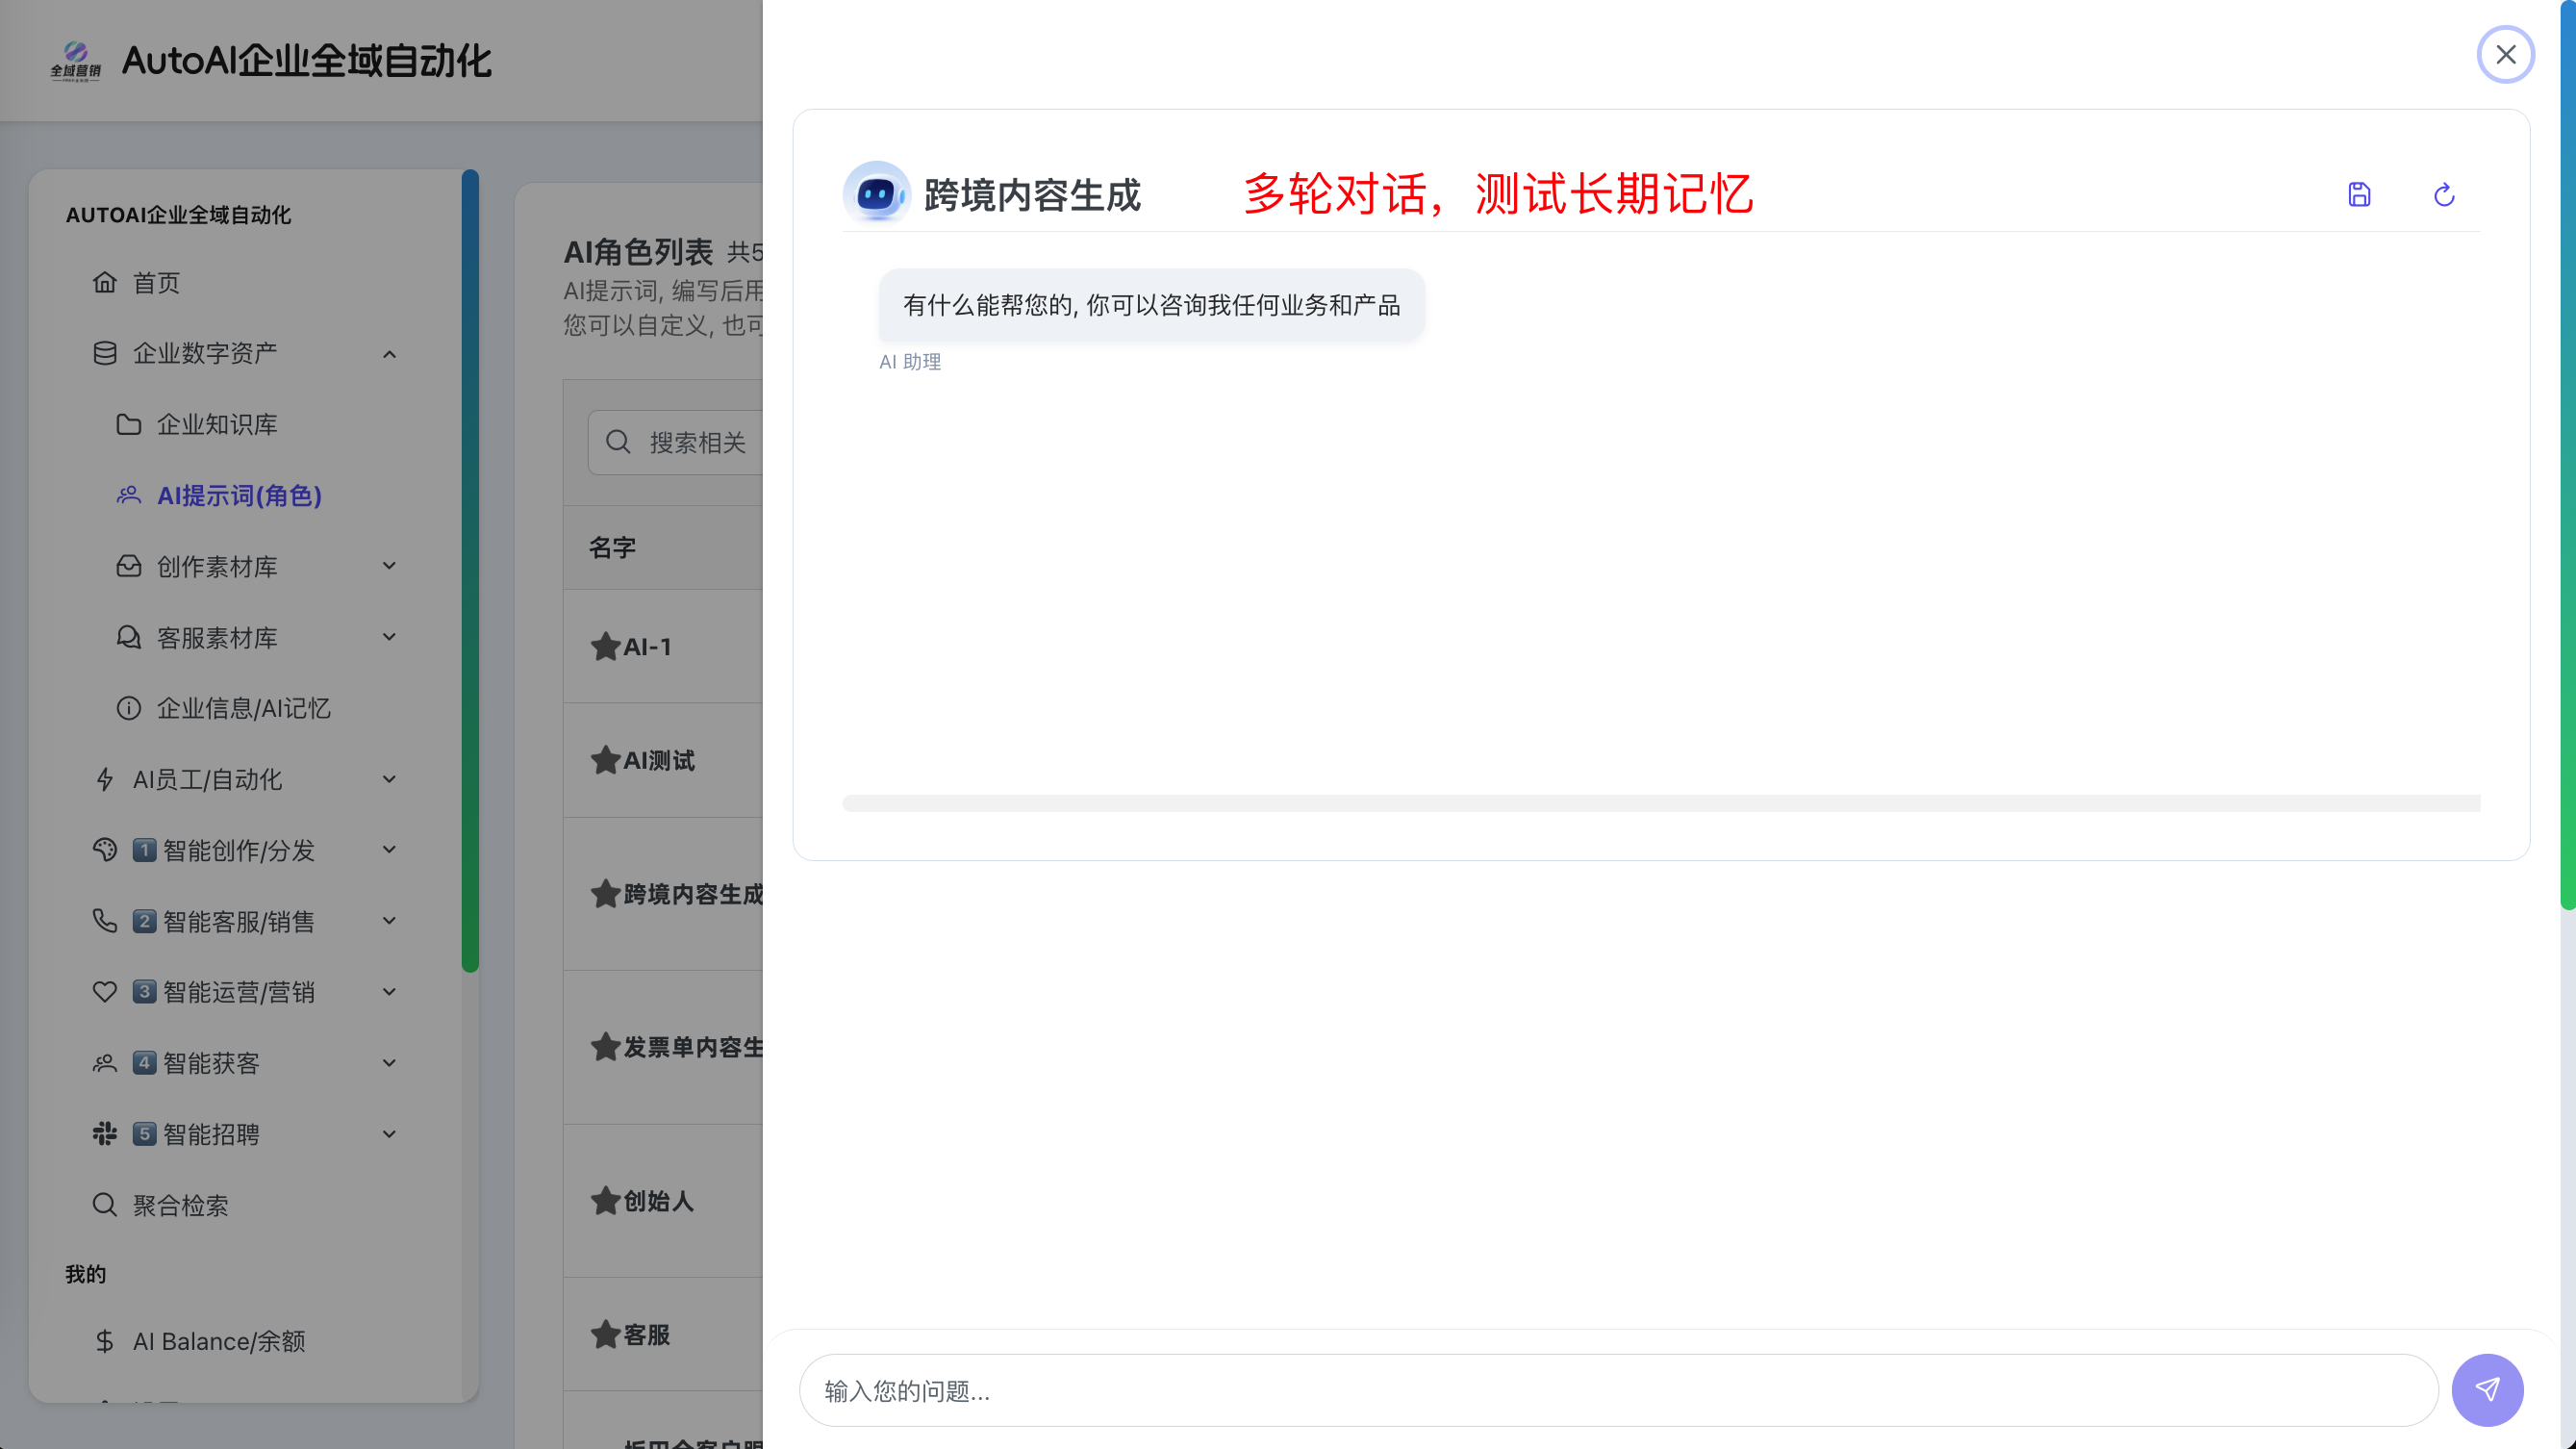This screenshot has height=1449, width=2576.
Task: Click the star icon beside 创始人
Action: [x=605, y=1200]
